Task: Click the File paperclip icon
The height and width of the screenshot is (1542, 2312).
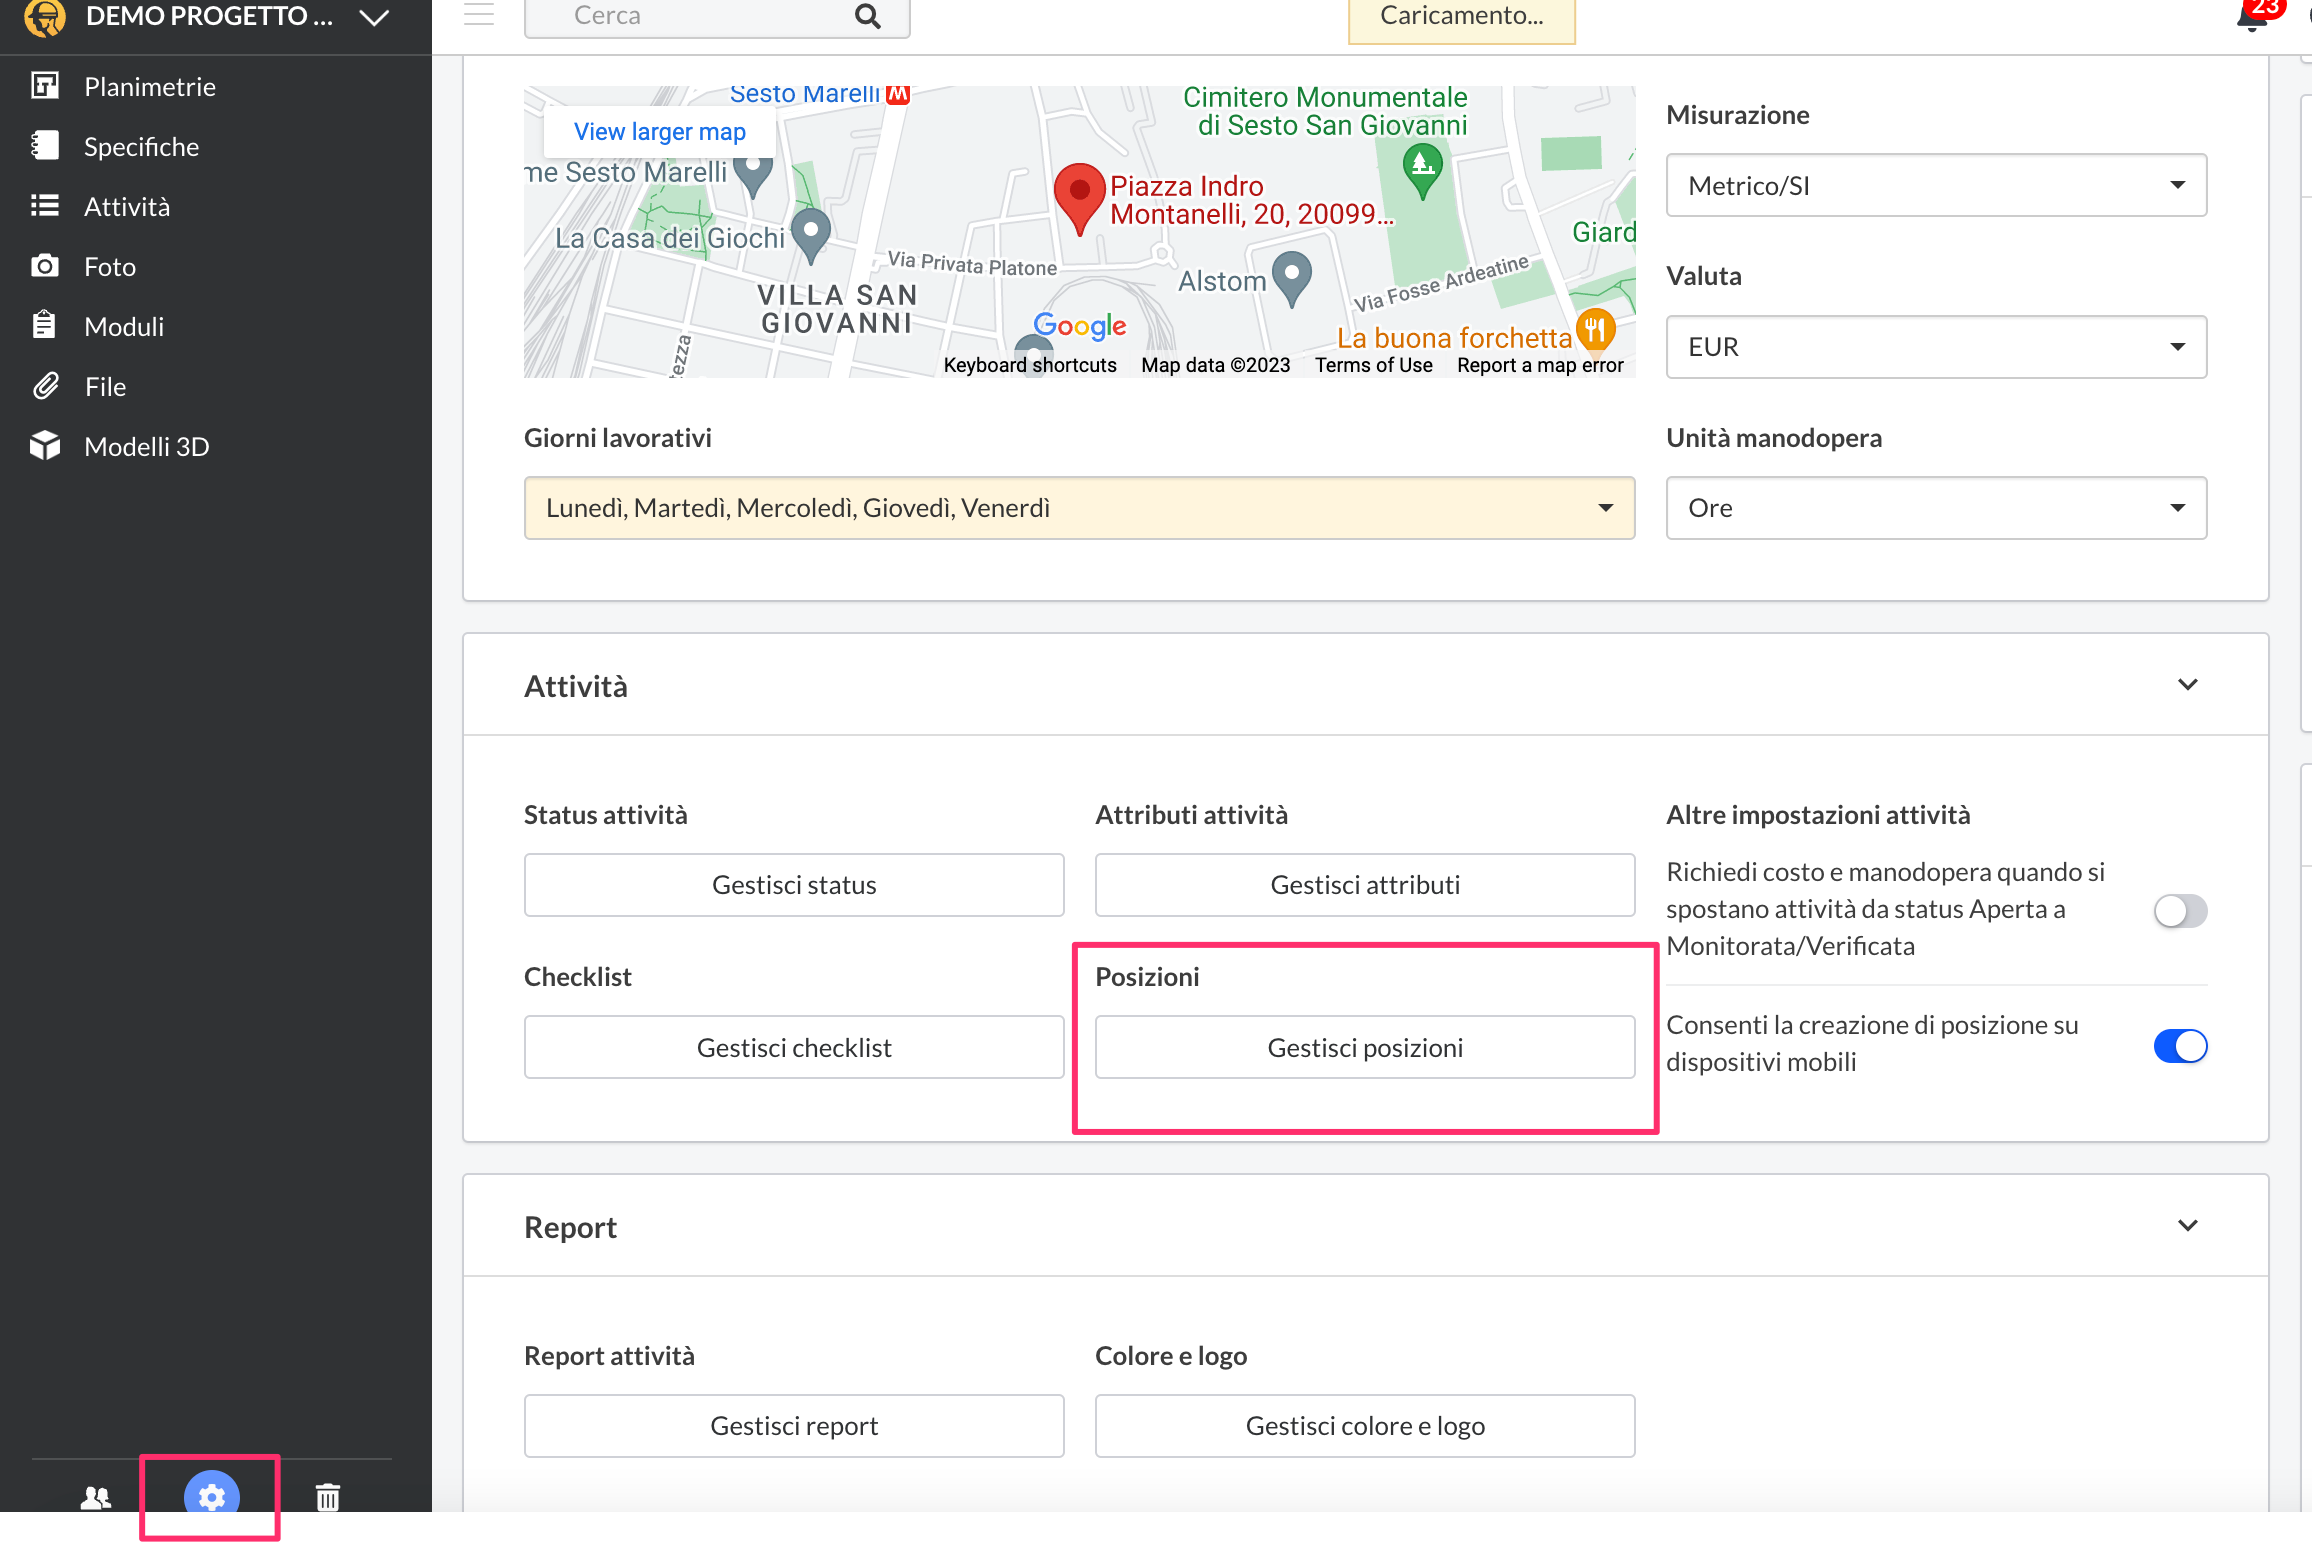Action: click(45, 386)
